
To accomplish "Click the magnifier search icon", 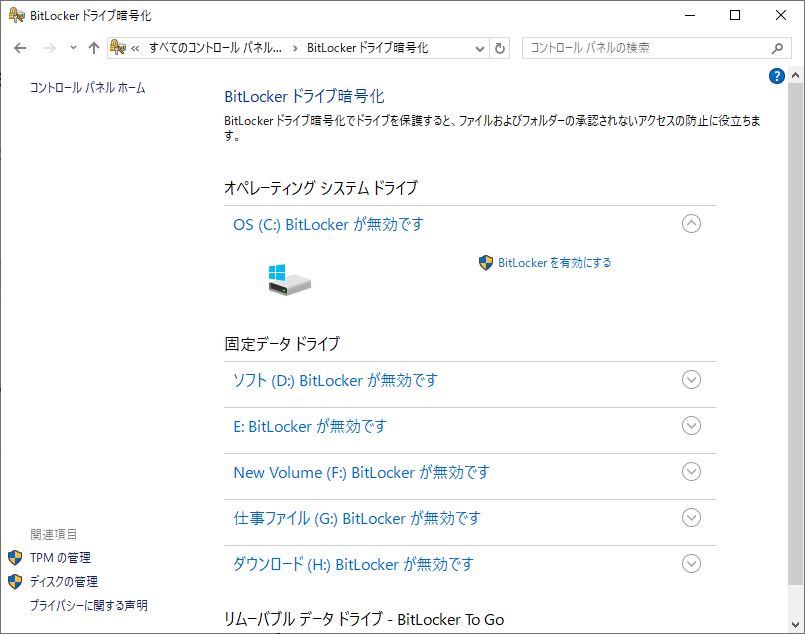I will pos(777,48).
